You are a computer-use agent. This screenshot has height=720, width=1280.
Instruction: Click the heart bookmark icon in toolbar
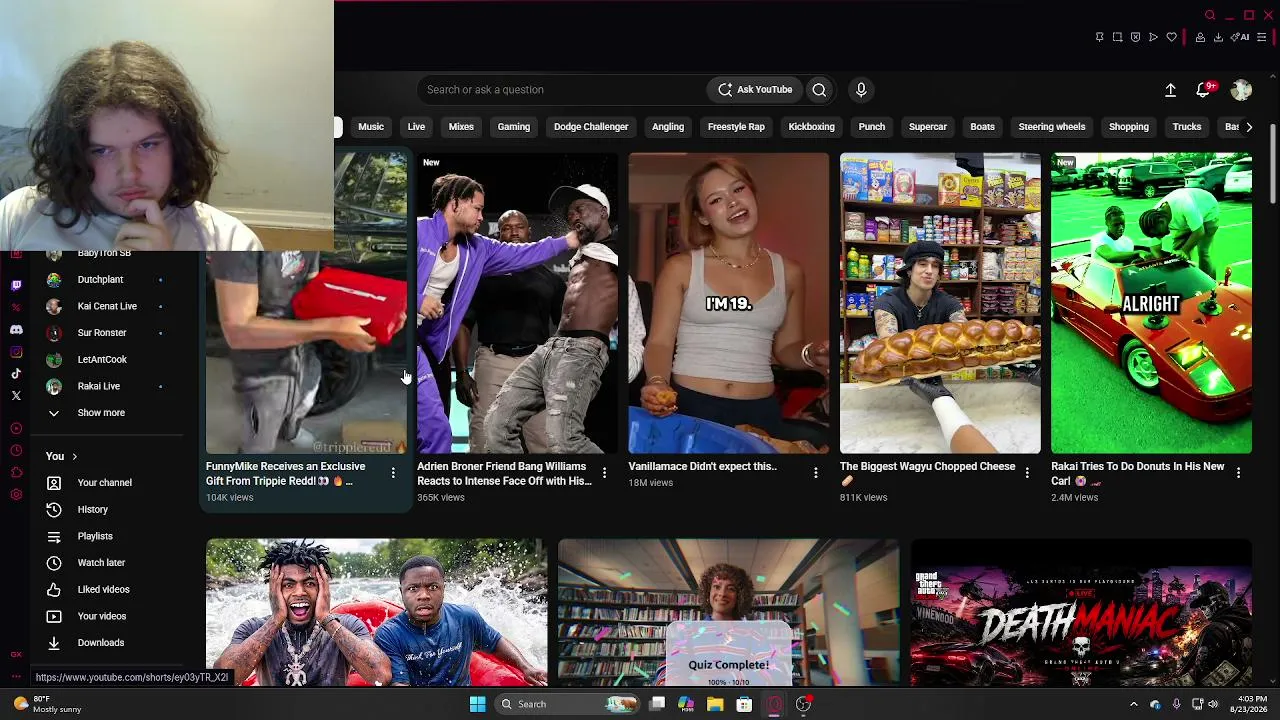(x=1171, y=37)
